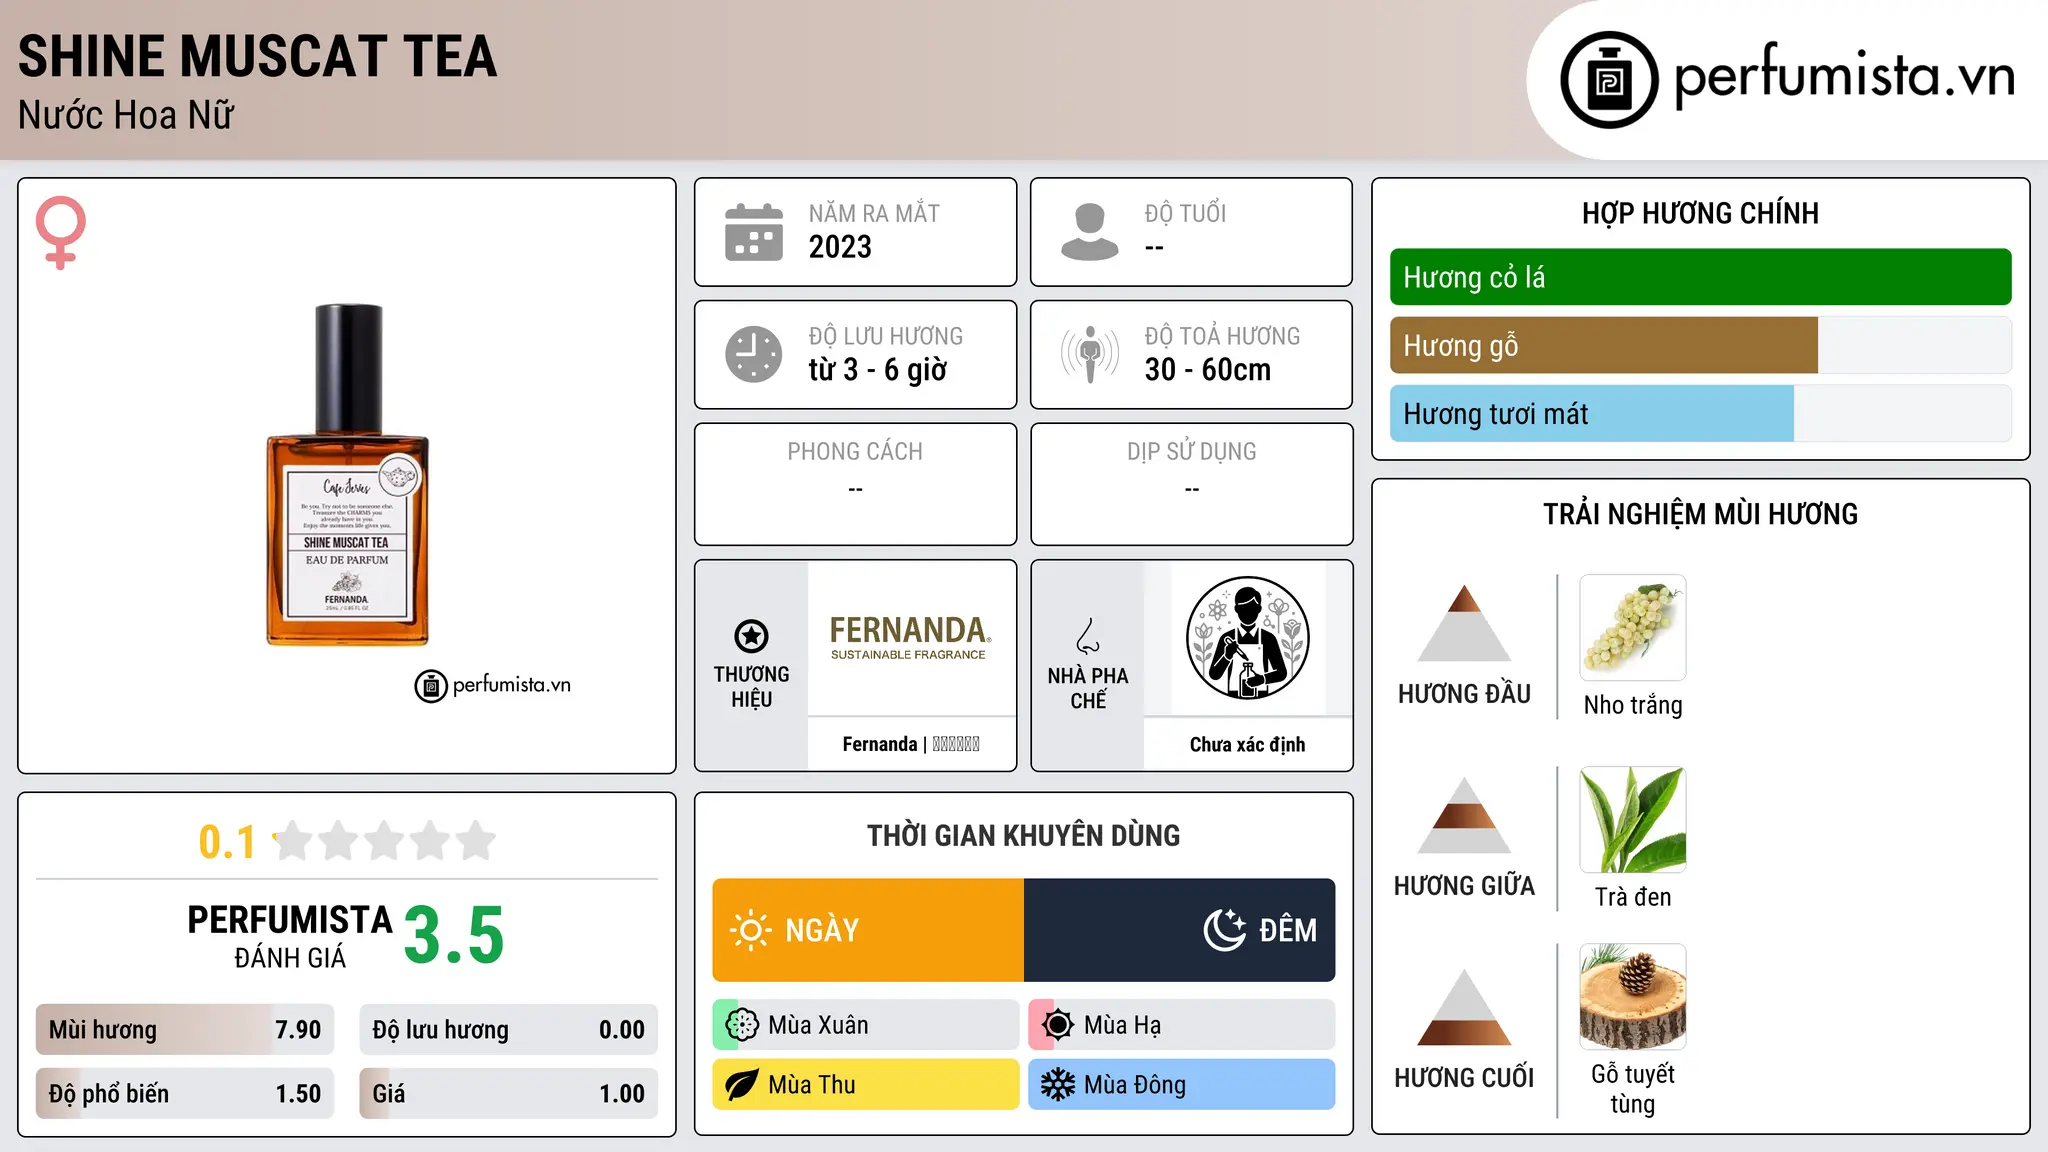This screenshot has width=2048, height=1152.
Task: Click the green 3.5 Perfumista score
Action: pos(454,936)
